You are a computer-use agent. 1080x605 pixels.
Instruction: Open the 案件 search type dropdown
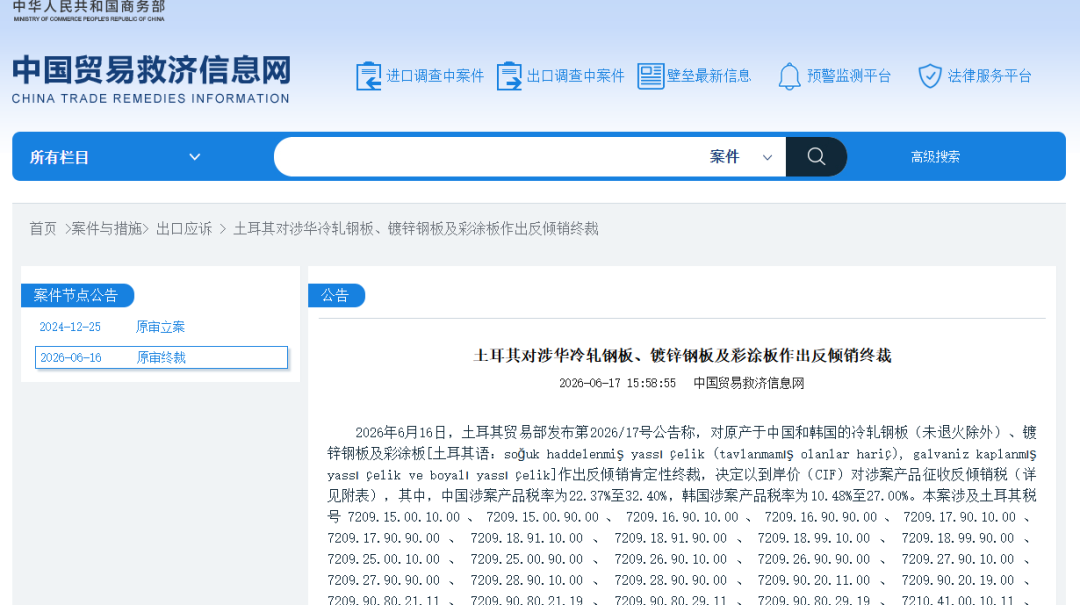pyautogui.click(x=740, y=157)
